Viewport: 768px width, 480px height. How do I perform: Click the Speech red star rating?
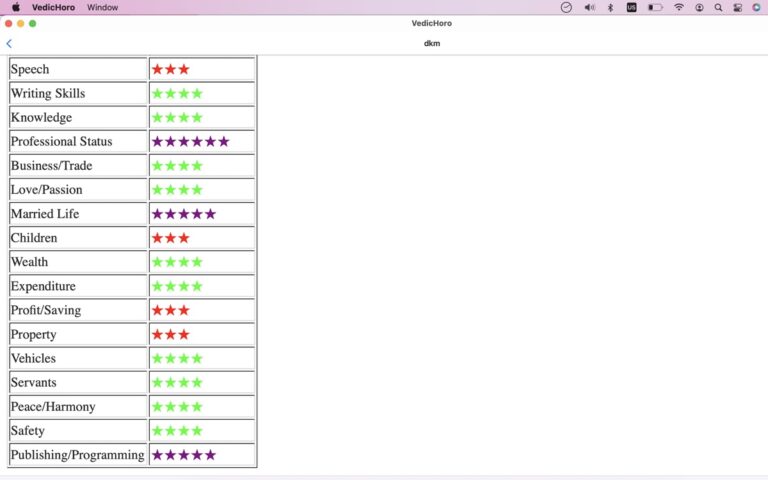(170, 69)
